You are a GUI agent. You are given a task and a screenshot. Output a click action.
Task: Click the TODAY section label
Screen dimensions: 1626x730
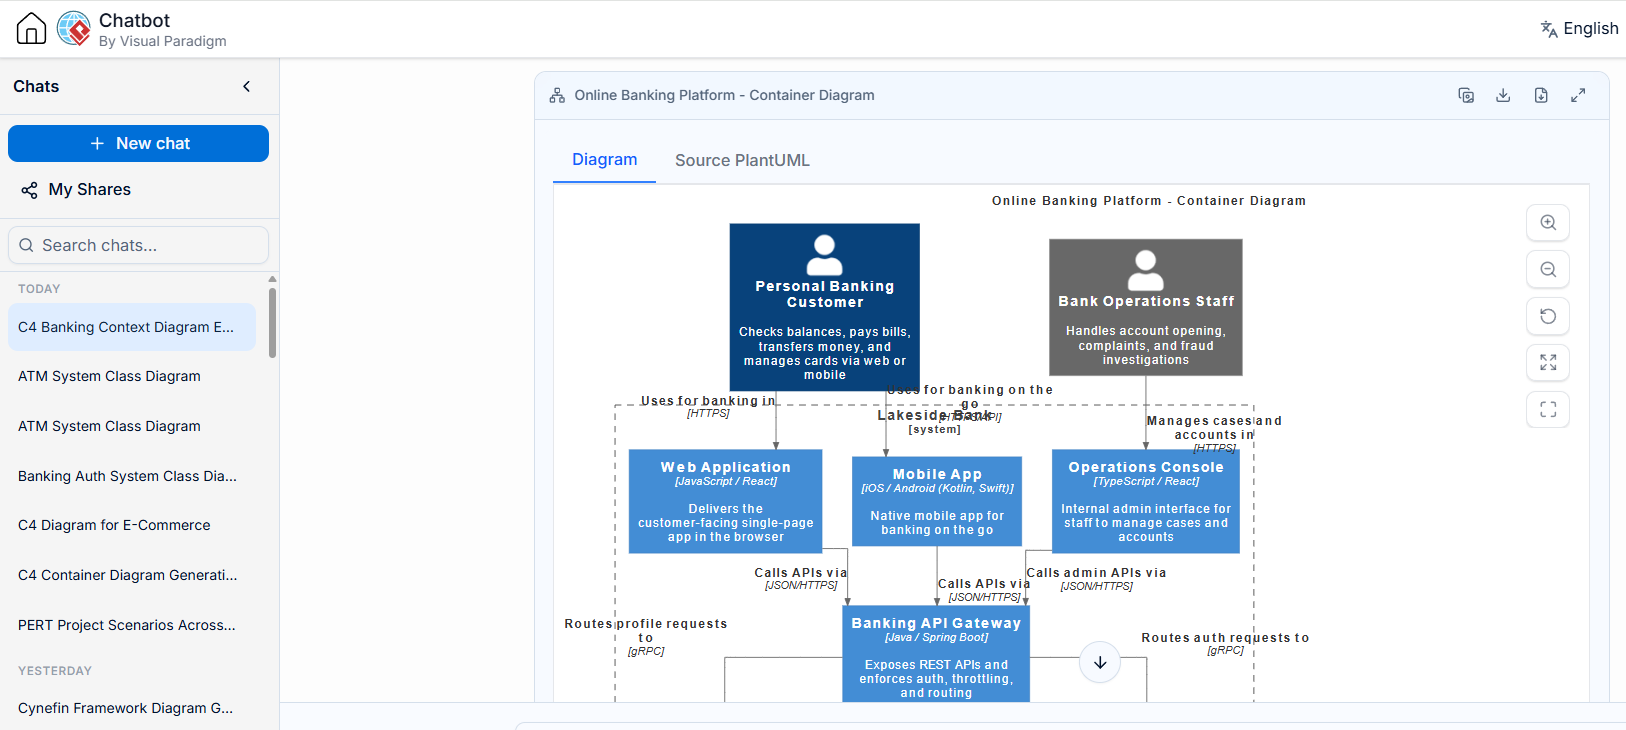[x=39, y=289]
